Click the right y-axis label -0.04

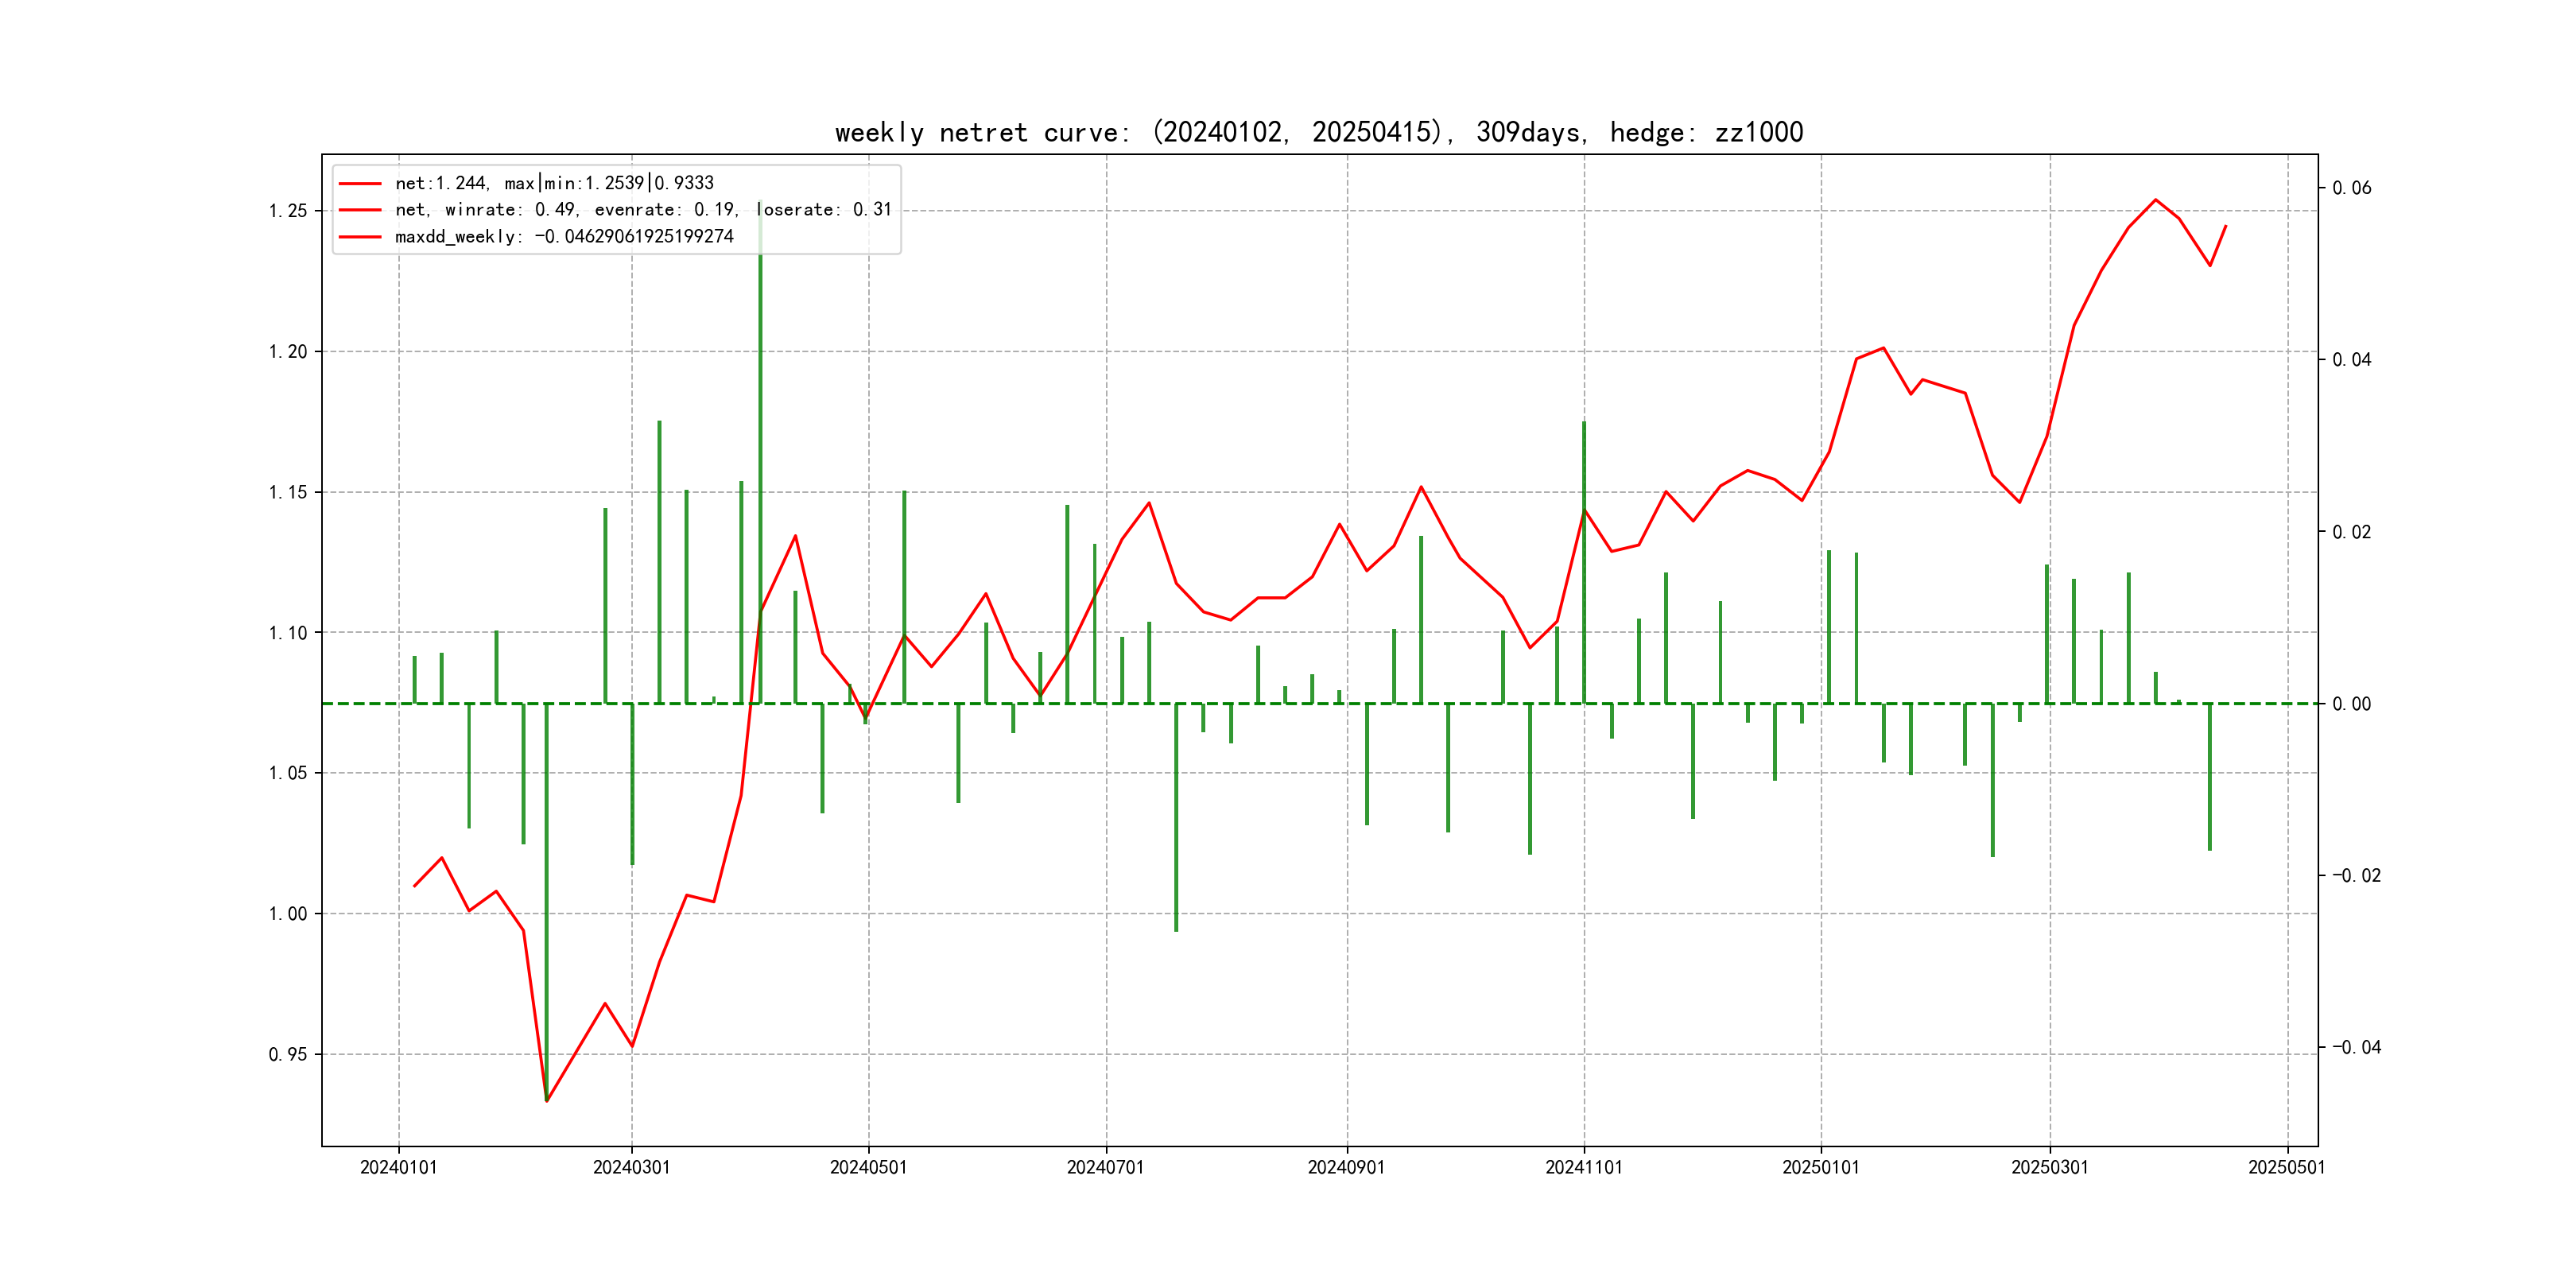click(x=2356, y=1047)
